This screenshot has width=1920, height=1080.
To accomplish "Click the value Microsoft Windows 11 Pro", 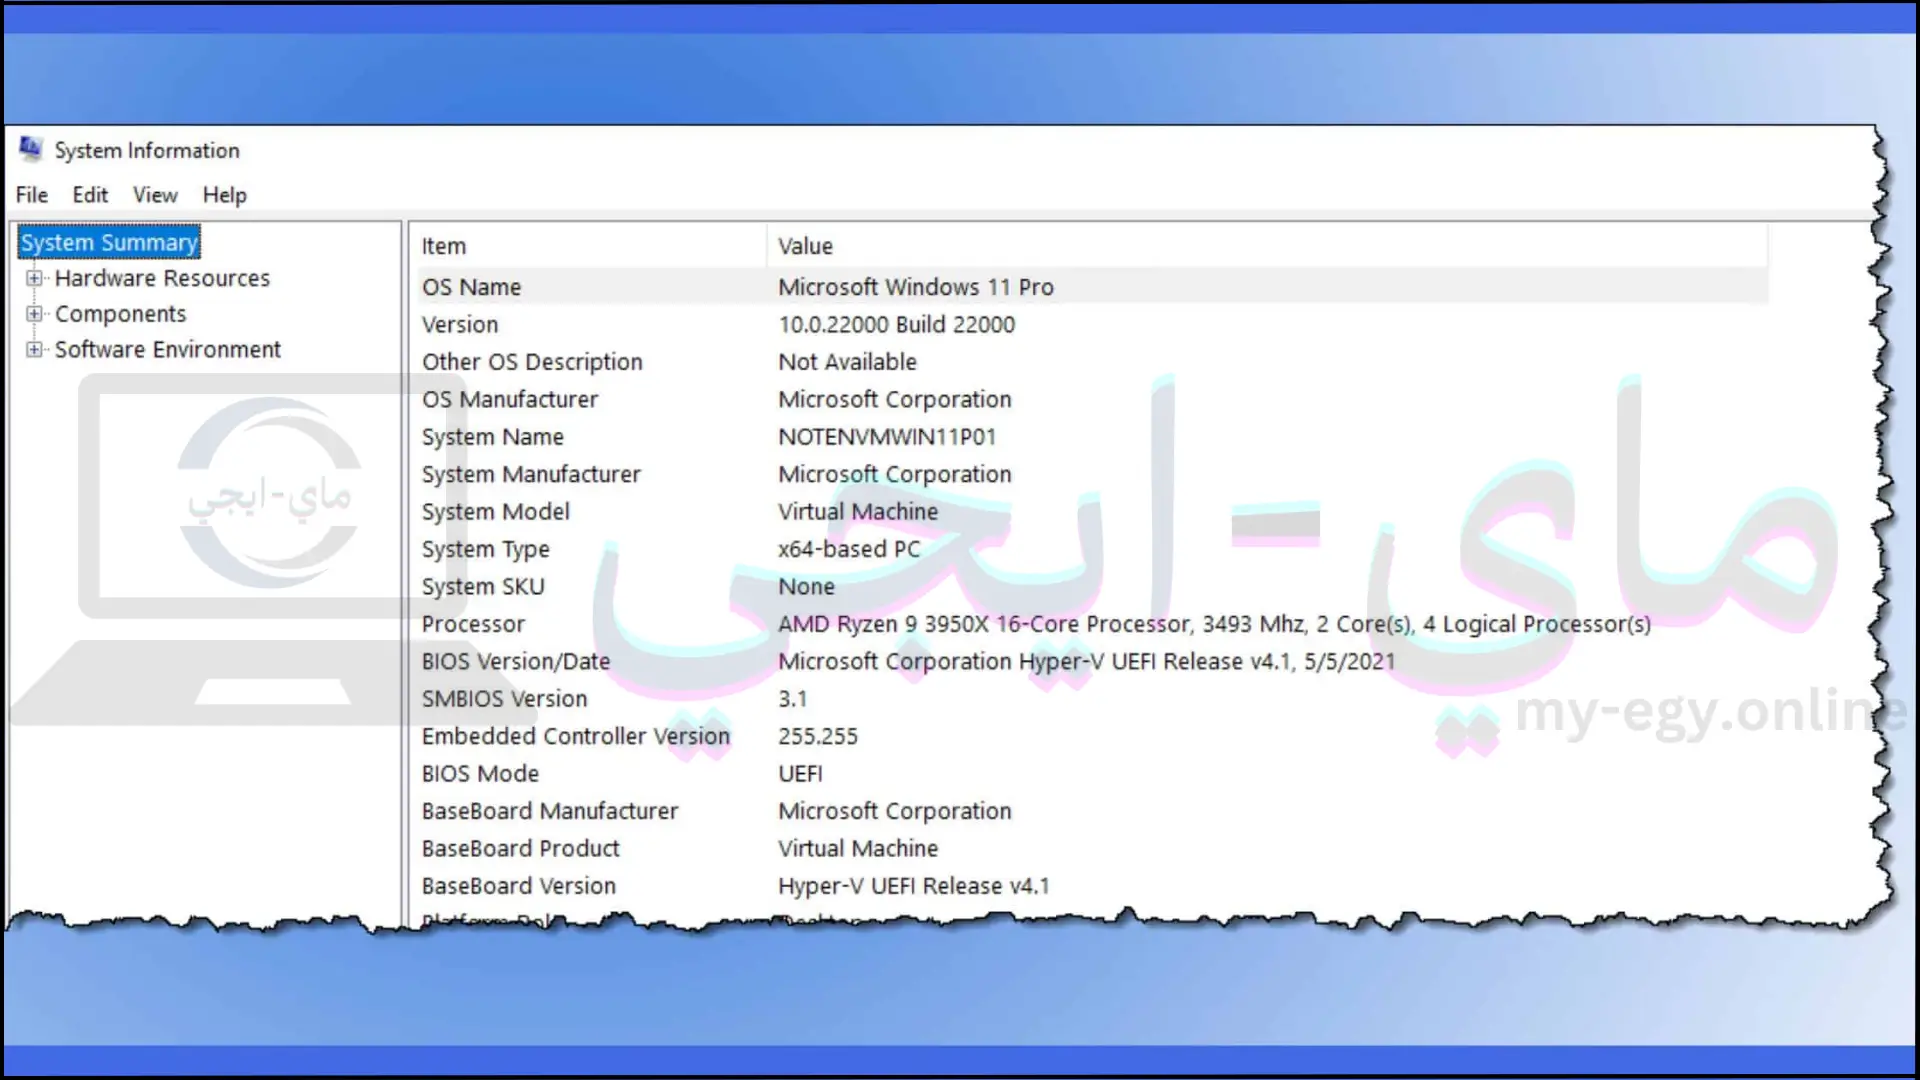I will 916,287.
